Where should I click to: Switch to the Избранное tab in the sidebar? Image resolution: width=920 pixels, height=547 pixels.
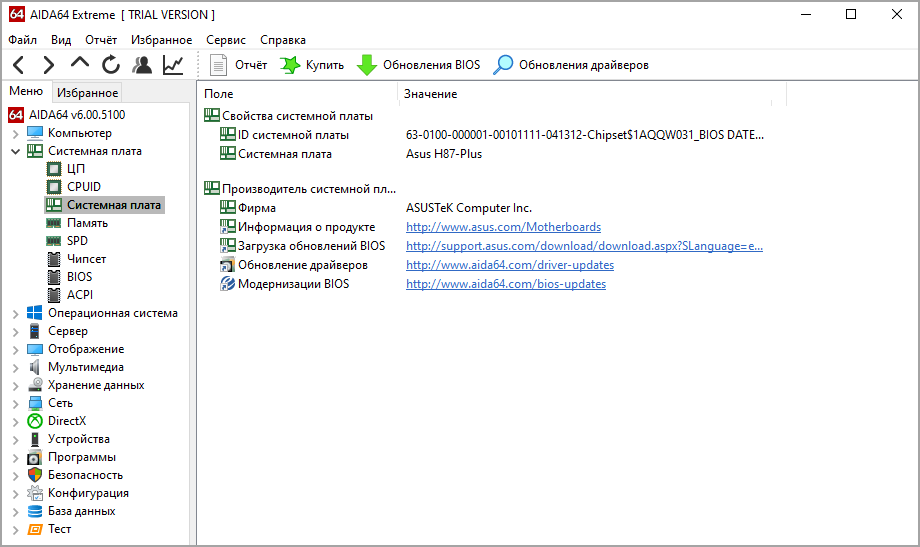pos(87,93)
